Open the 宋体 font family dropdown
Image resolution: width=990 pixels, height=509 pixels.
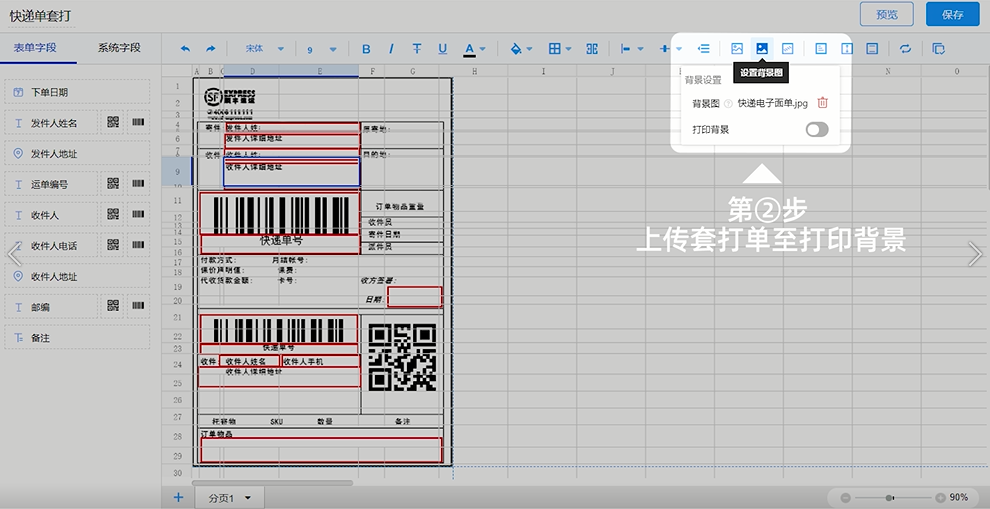264,48
